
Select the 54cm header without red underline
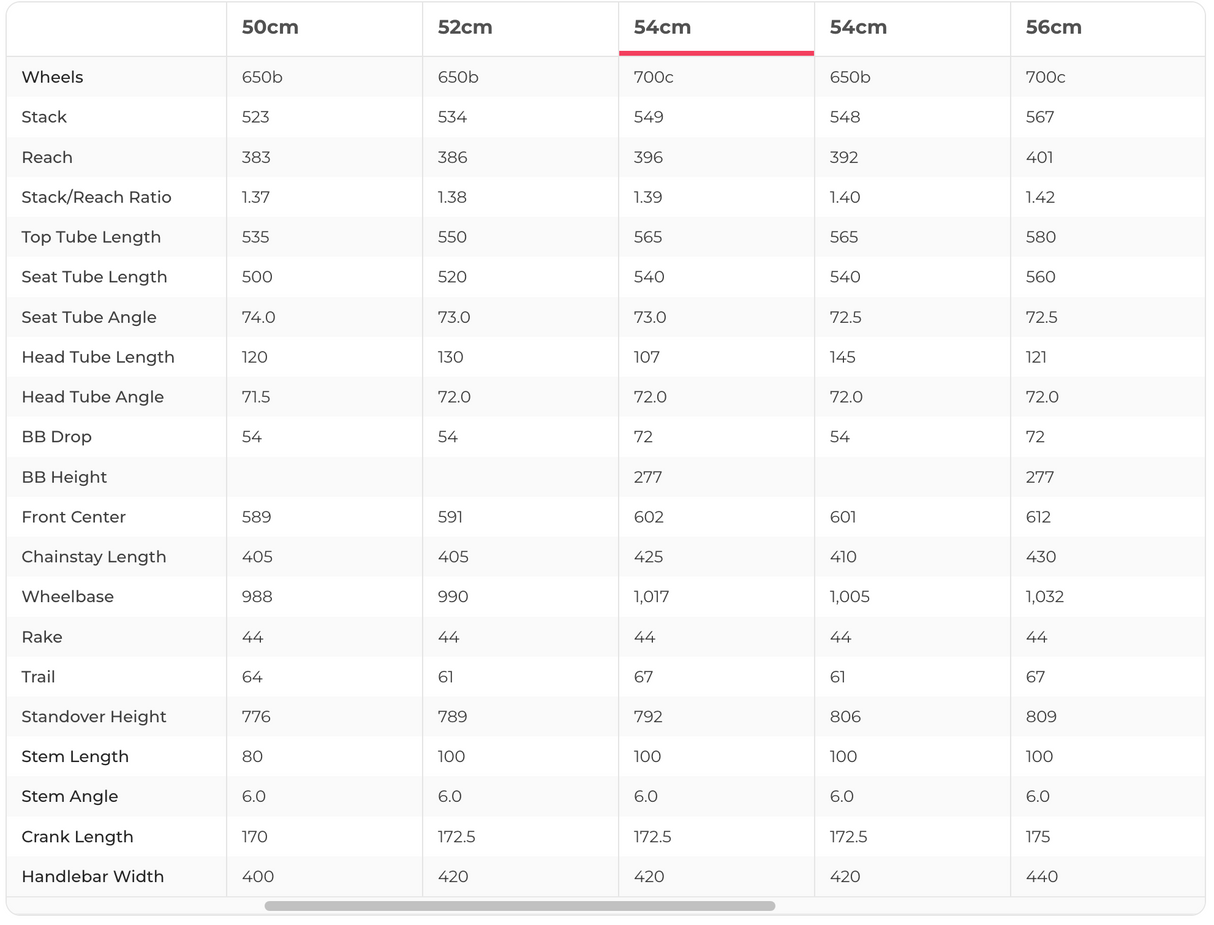[858, 28]
